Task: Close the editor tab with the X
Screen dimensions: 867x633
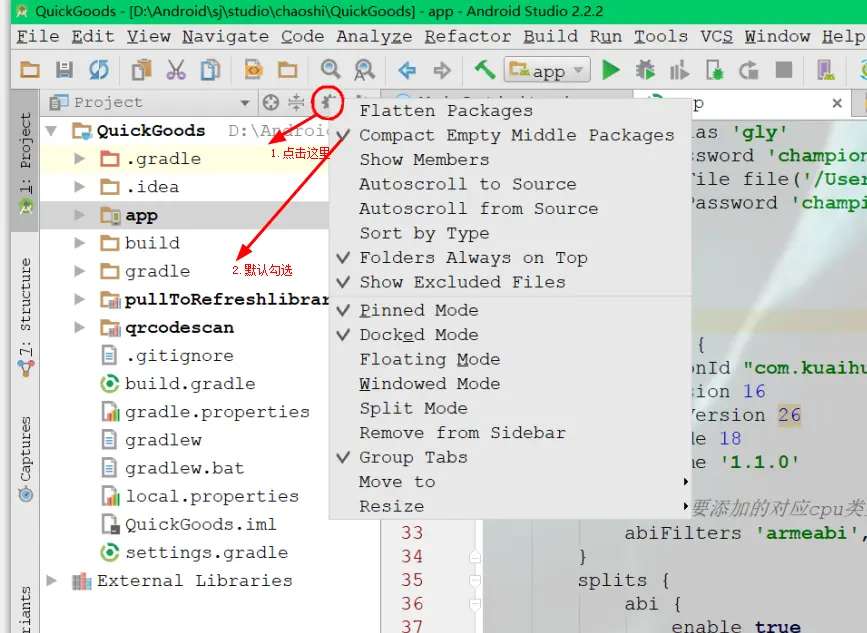Action: (x=837, y=103)
